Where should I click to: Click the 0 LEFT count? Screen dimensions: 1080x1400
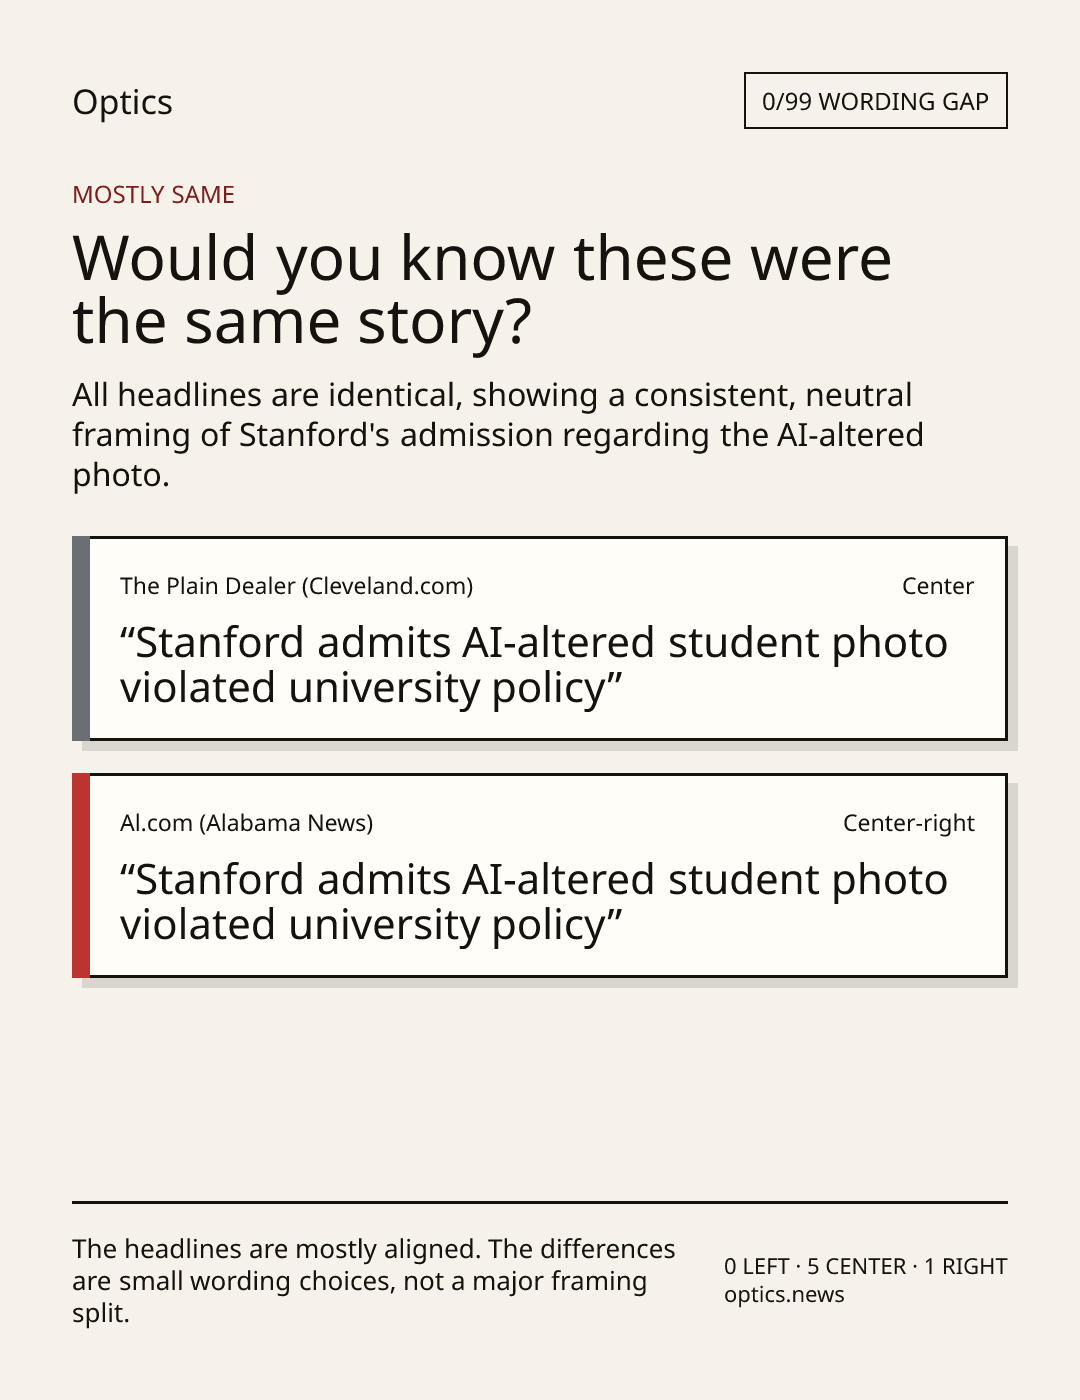[757, 1266]
